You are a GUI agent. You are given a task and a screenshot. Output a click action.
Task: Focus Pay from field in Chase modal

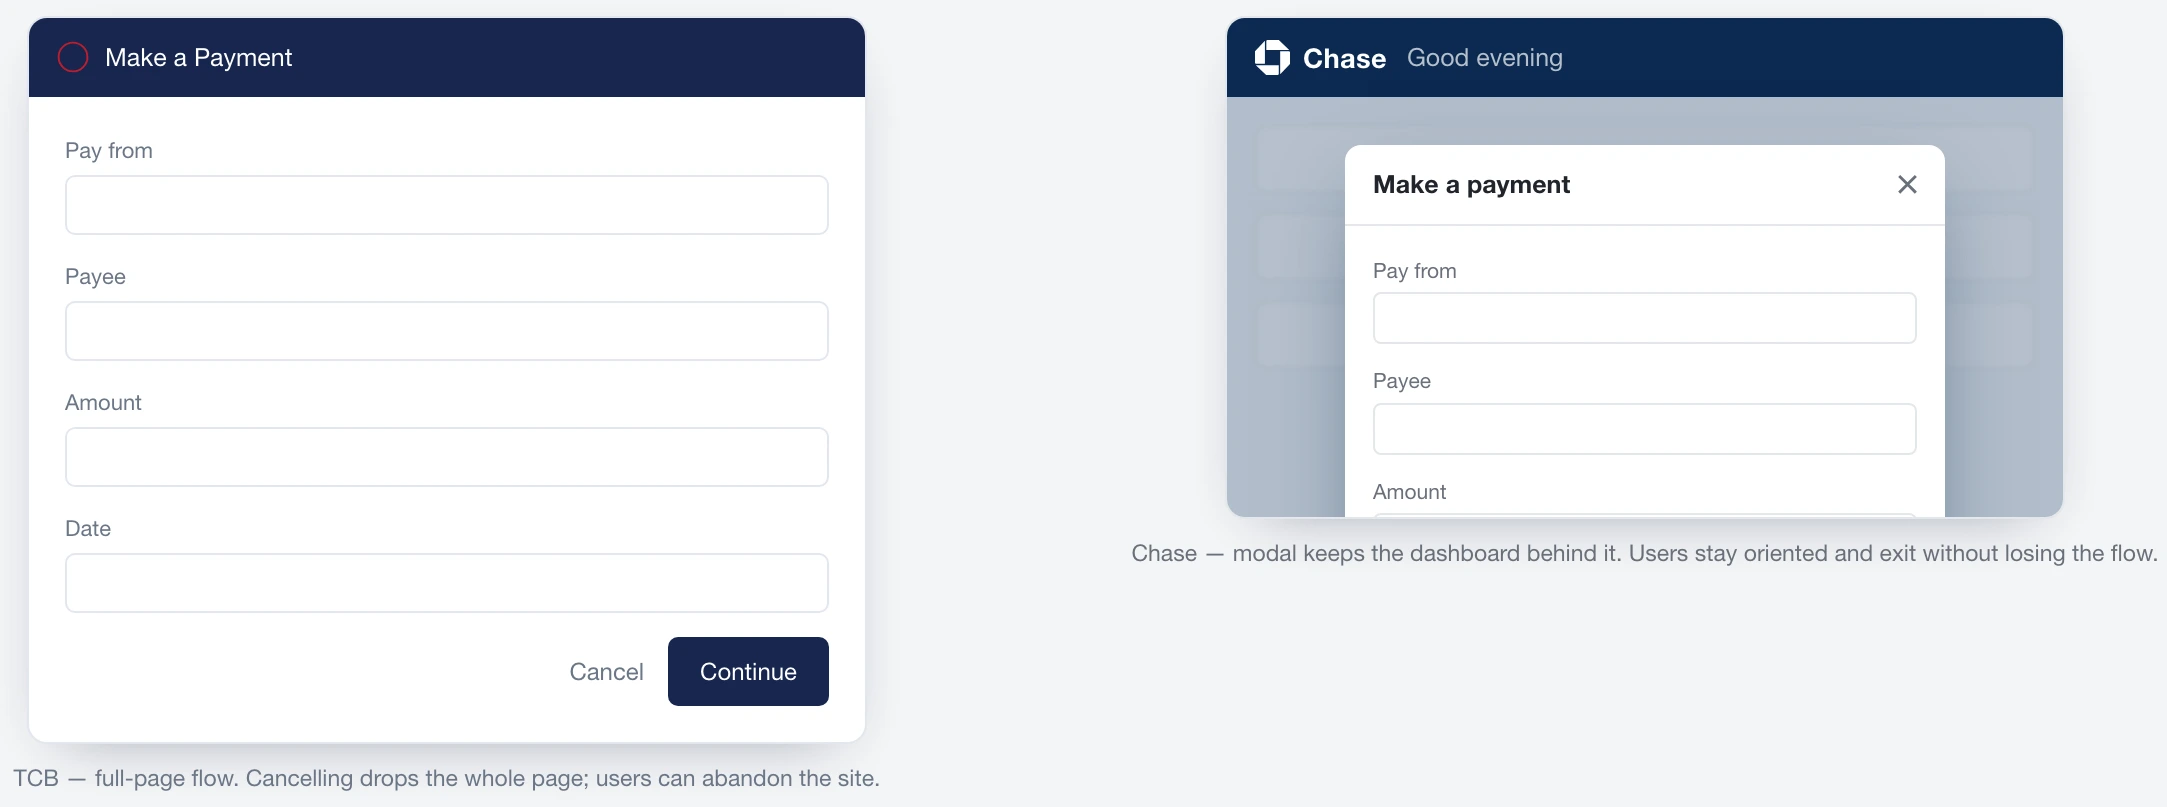(1645, 318)
